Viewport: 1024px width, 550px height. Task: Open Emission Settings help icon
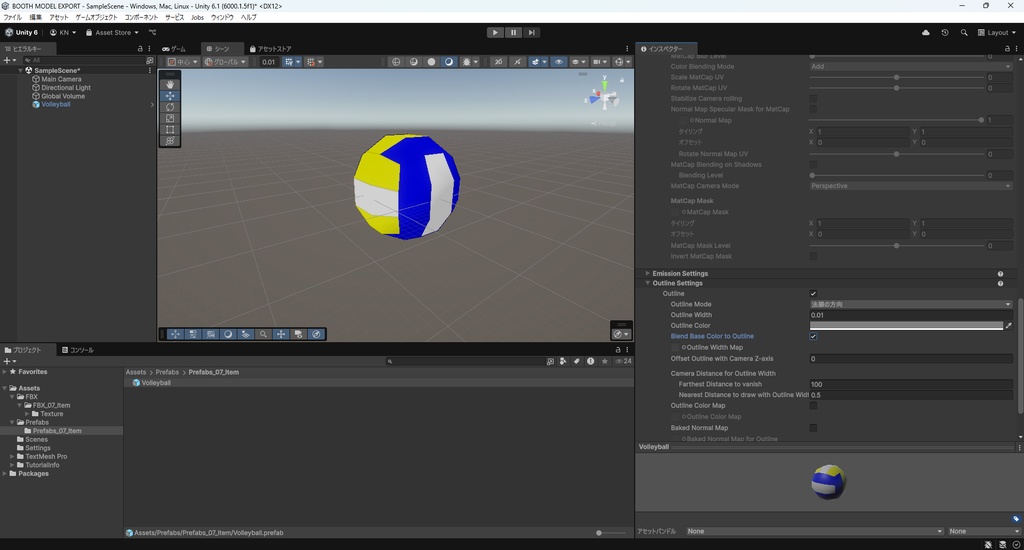coord(1000,274)
